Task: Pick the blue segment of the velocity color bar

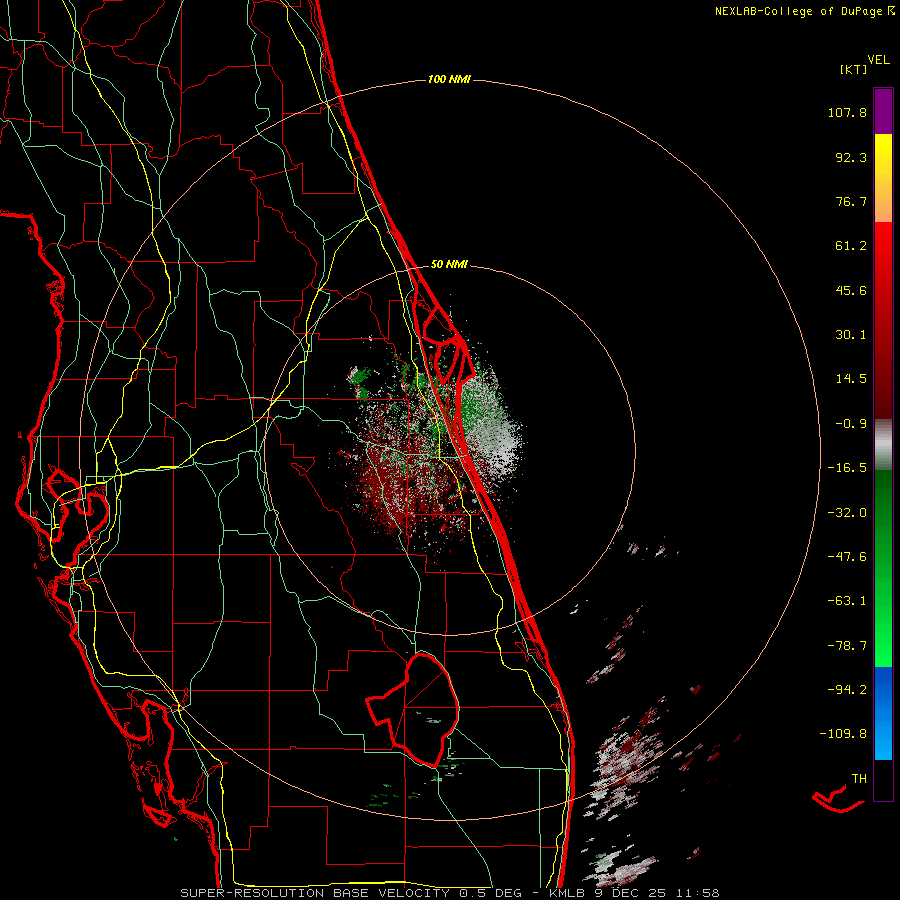Action: (883, 713)
